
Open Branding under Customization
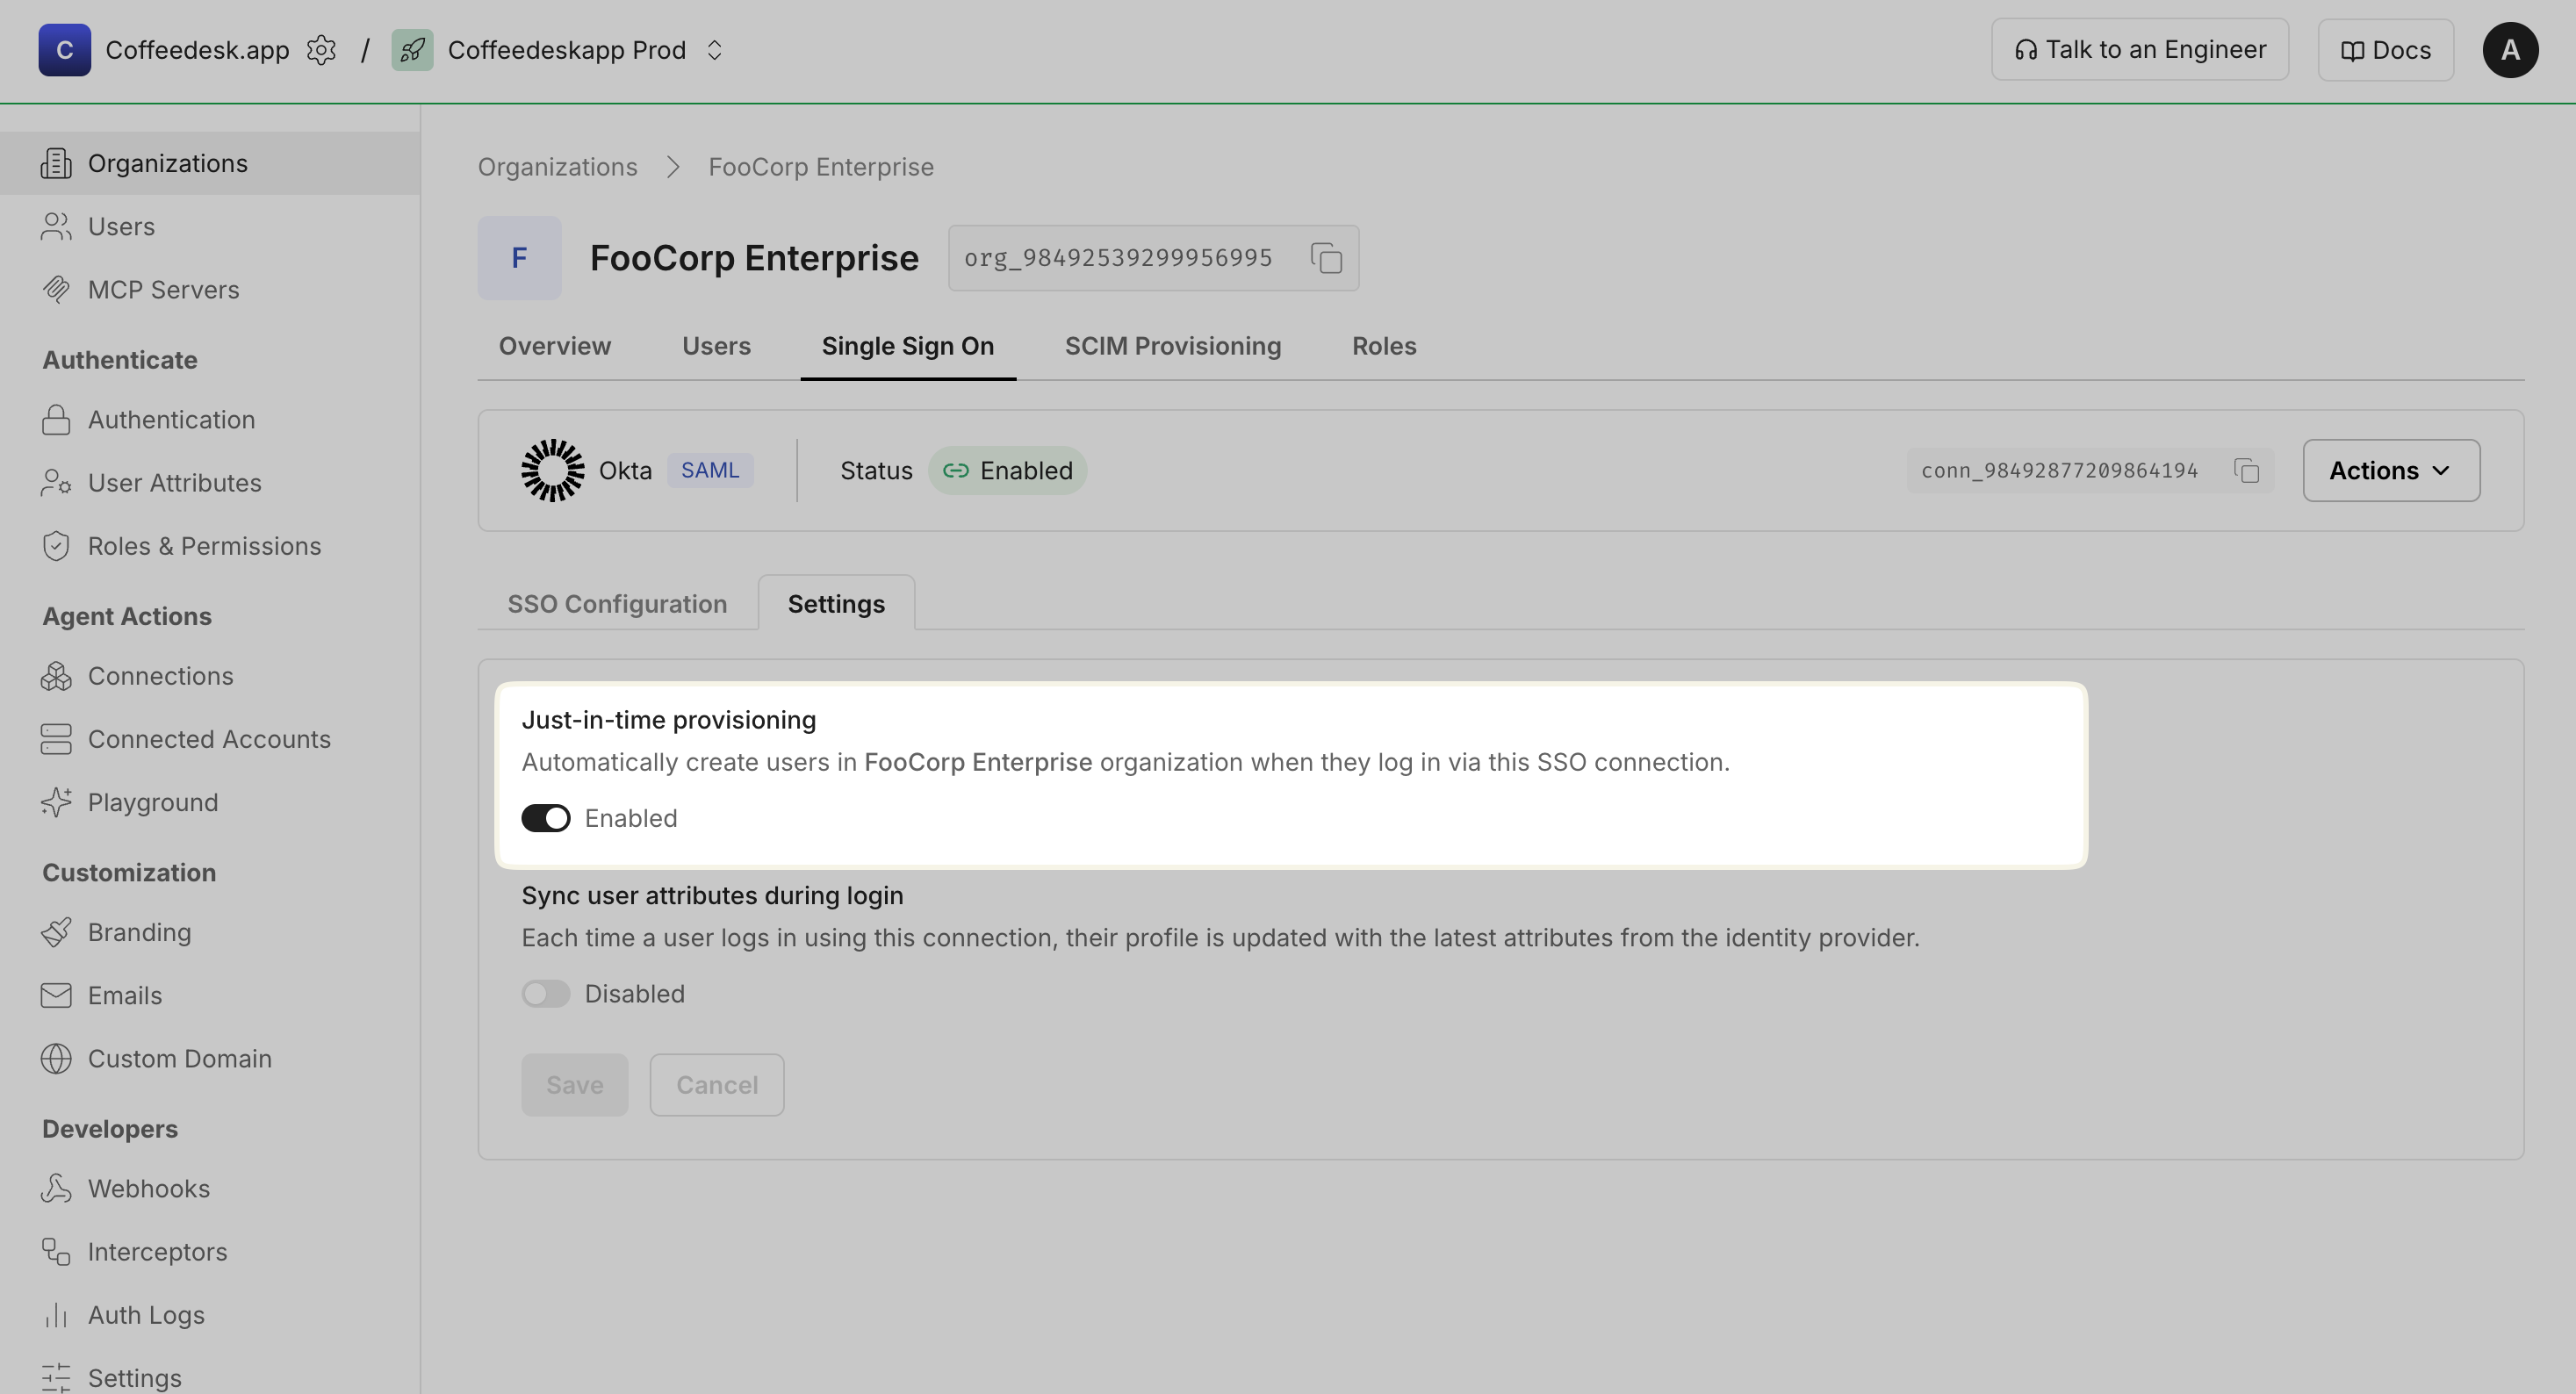tap(139, 932)
